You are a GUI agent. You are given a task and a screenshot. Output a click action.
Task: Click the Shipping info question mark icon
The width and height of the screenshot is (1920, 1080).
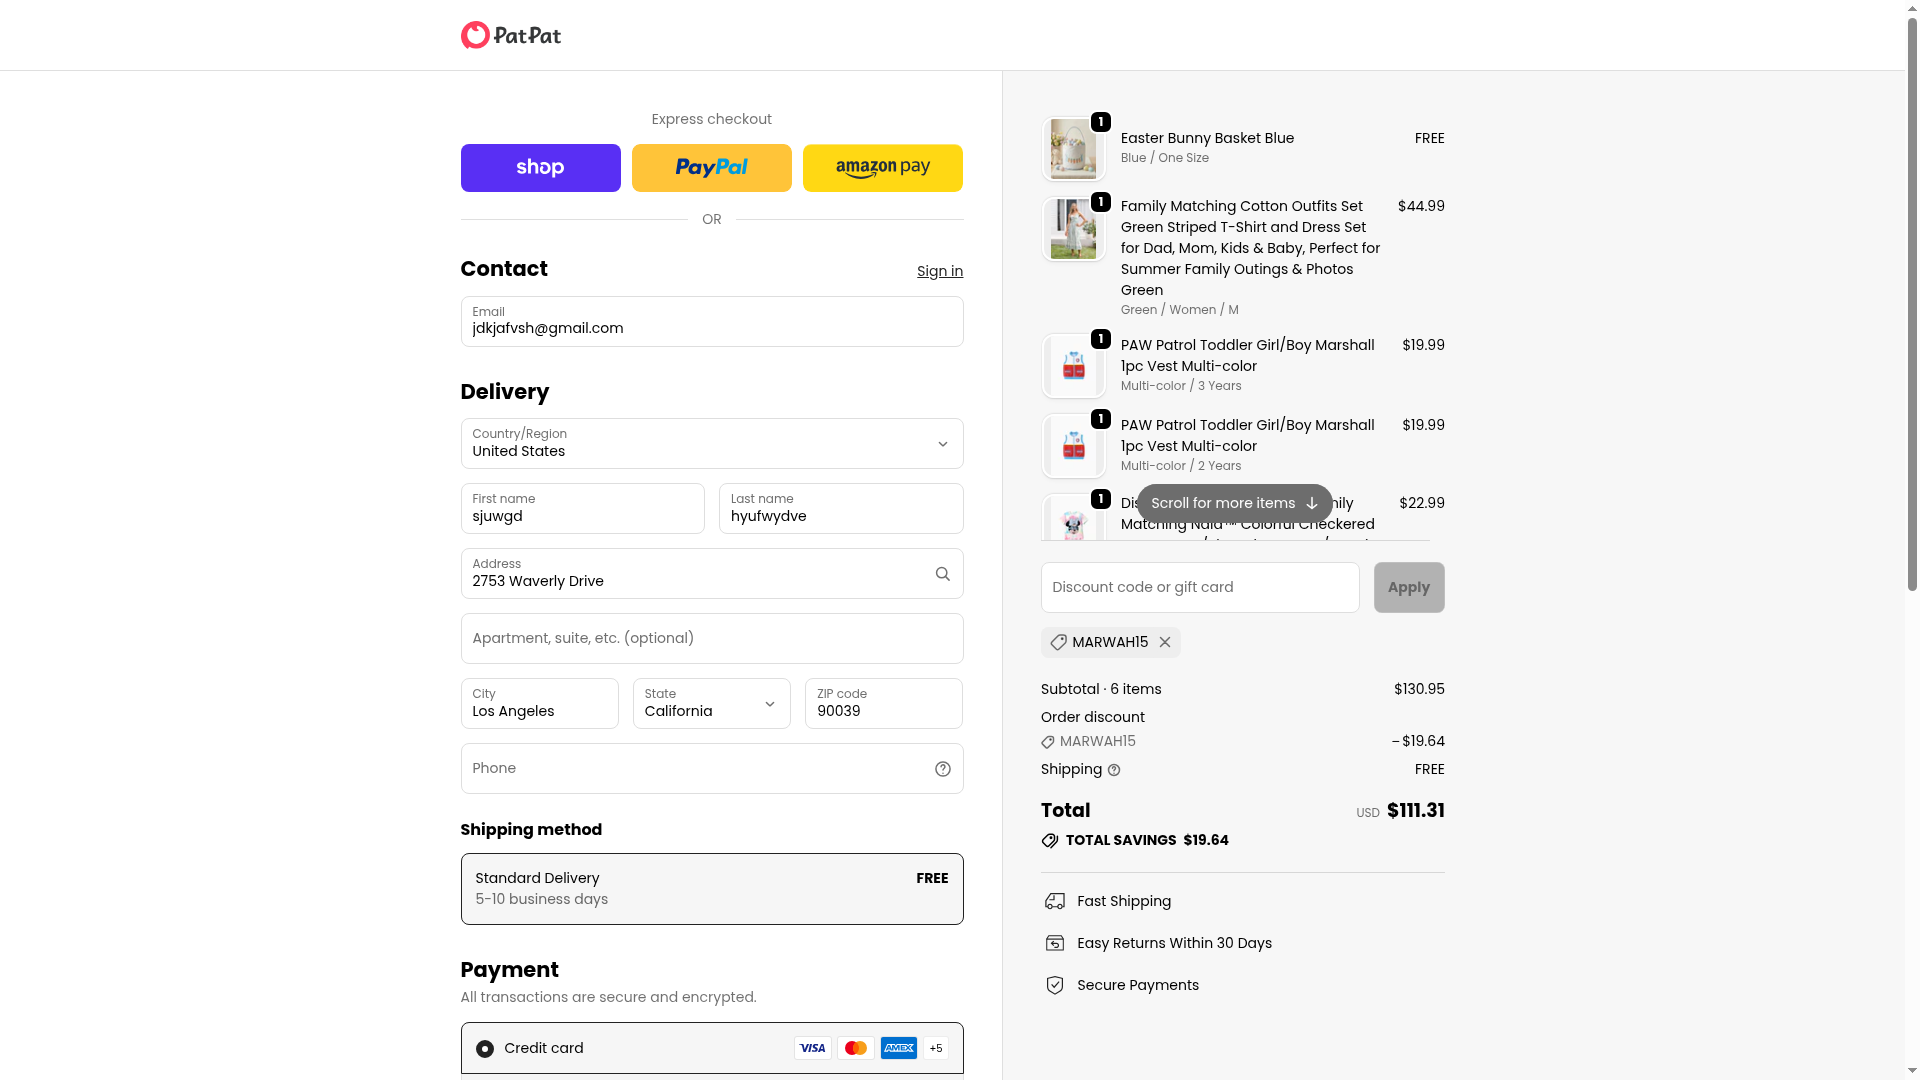click(x=1114, y=770)
